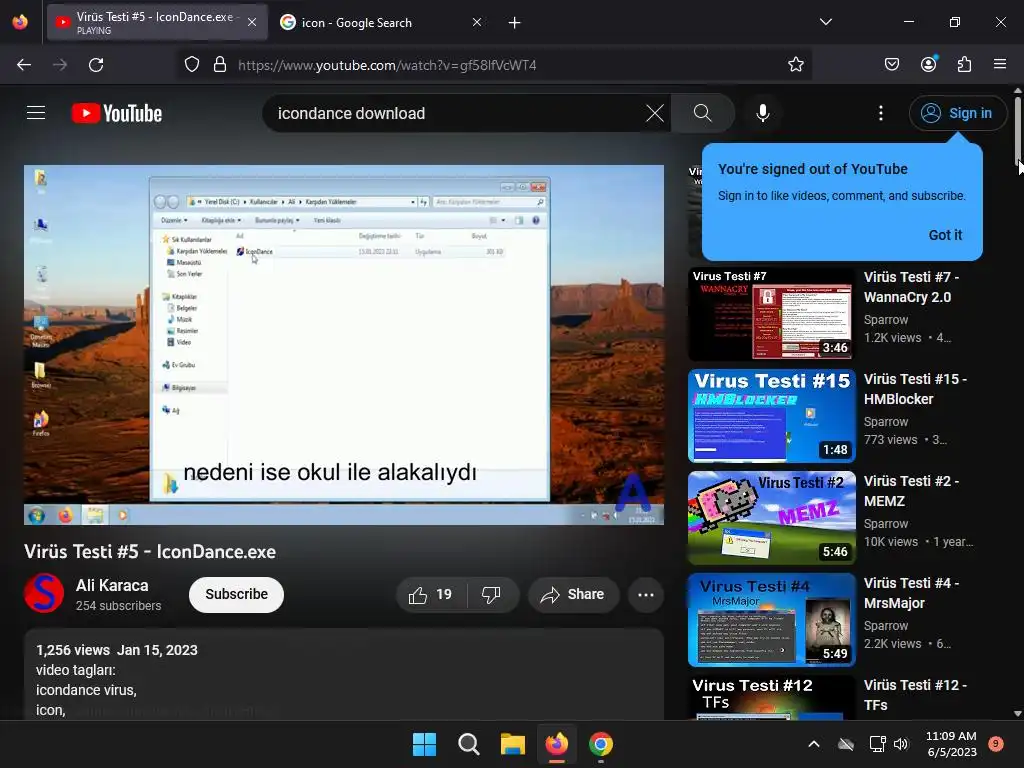This screenshot has height=768, width=1024.
Task: Open Virüs Testi #7 - WannaCry 2.0 title
Action: pos(912,287)
